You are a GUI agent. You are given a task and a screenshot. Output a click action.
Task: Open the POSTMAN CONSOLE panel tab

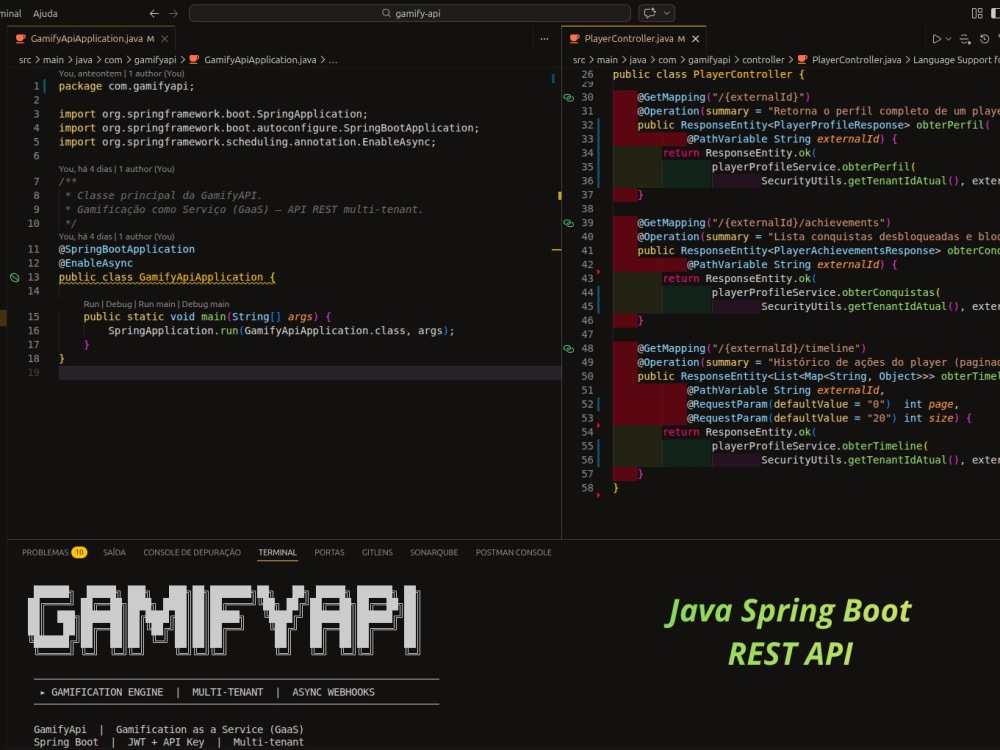[x=513, y=552]
